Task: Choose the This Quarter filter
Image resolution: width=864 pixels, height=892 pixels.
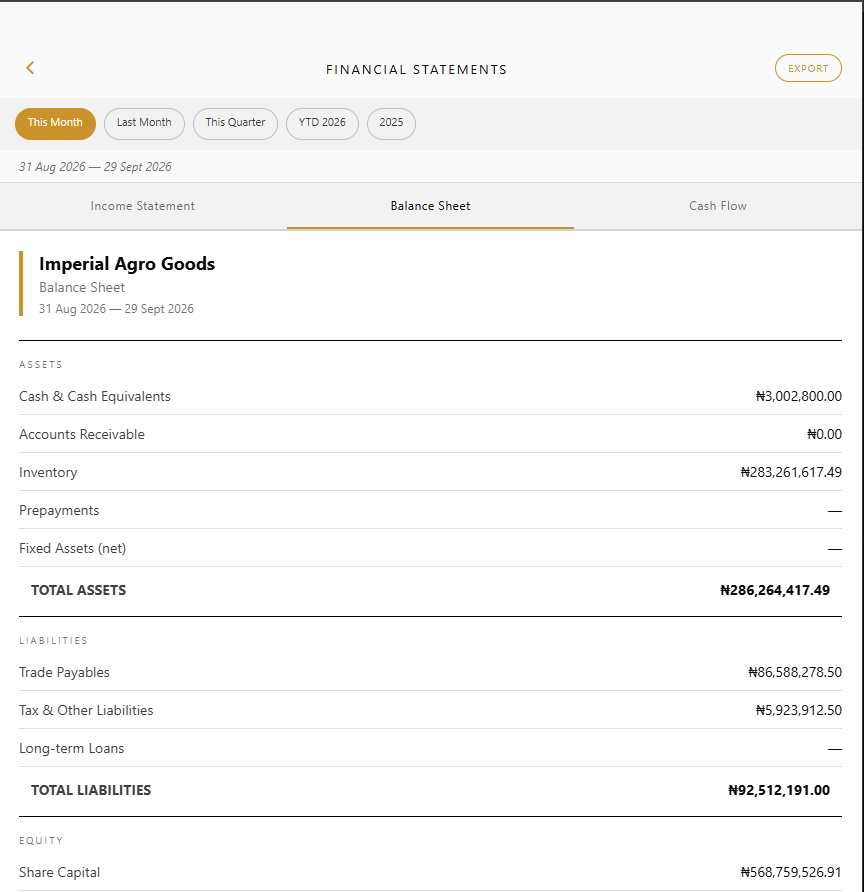Action: pyautogui.click(x=235, y=123)
